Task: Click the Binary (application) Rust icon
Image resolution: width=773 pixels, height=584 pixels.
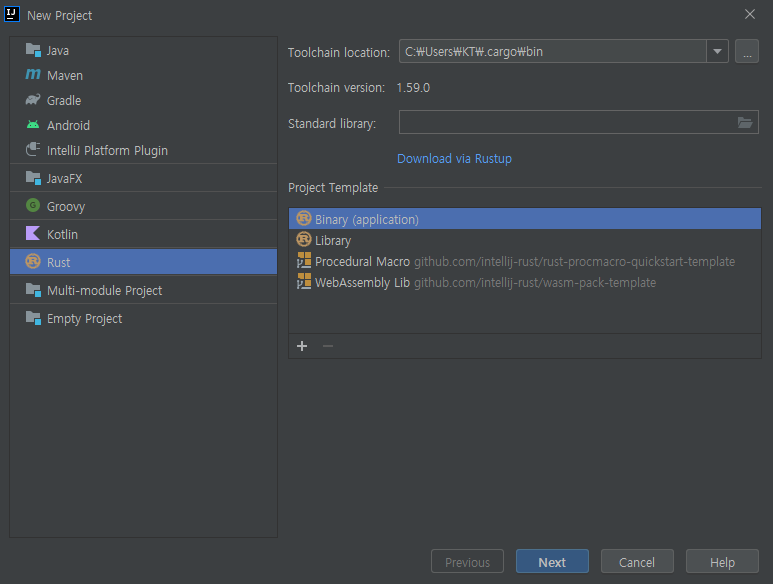Action: (304, 218)
